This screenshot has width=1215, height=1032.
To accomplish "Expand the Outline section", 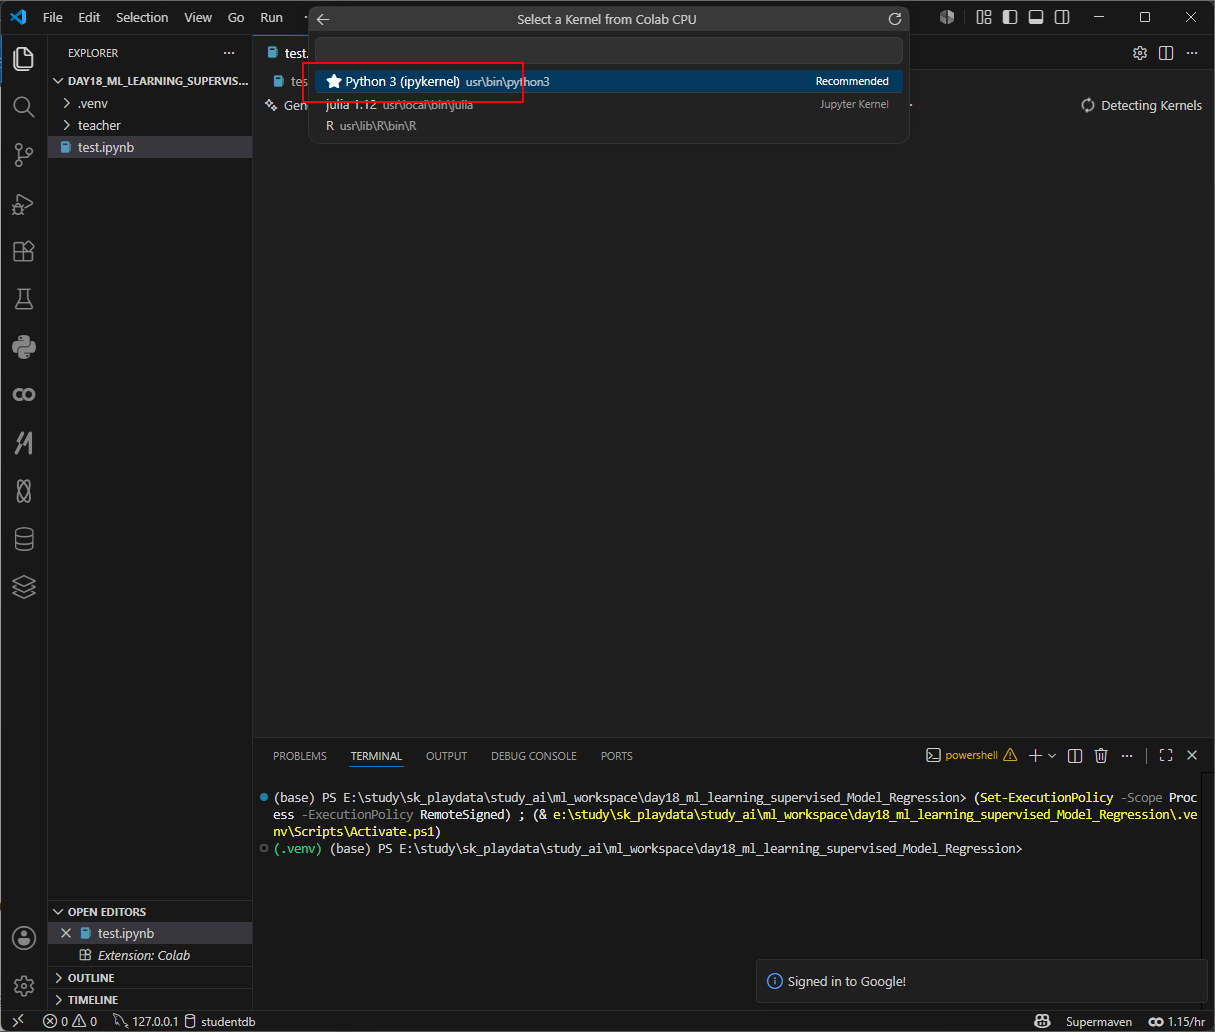I will 150,978.
